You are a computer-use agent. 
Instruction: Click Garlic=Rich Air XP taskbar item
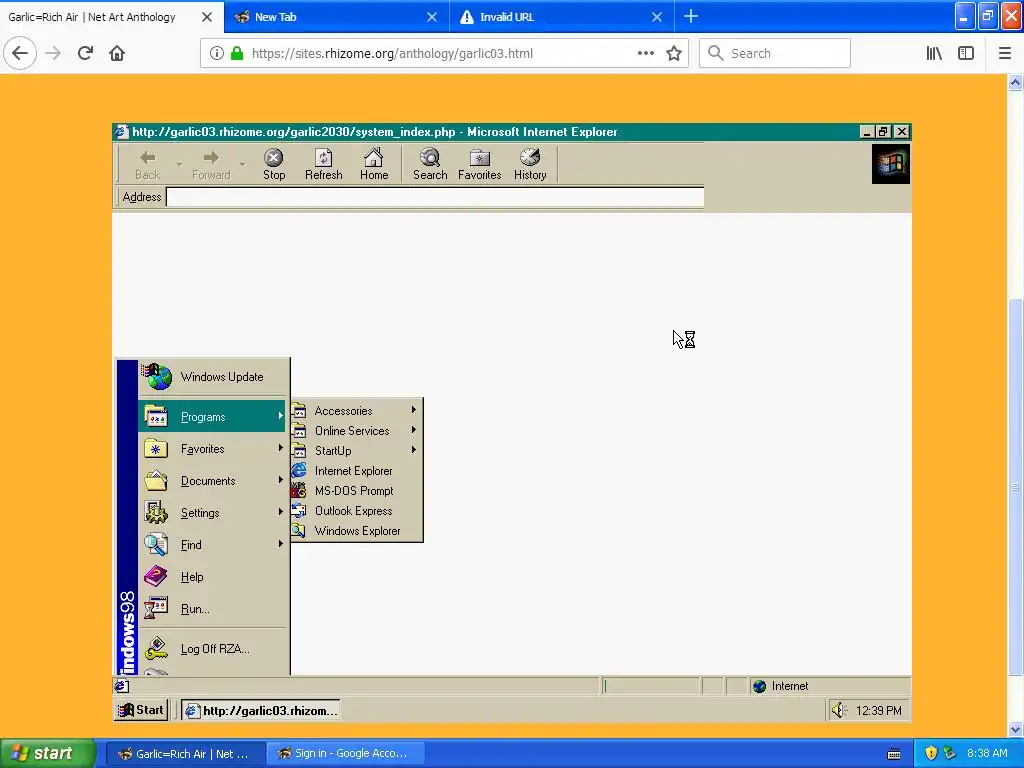click(184, 754)
